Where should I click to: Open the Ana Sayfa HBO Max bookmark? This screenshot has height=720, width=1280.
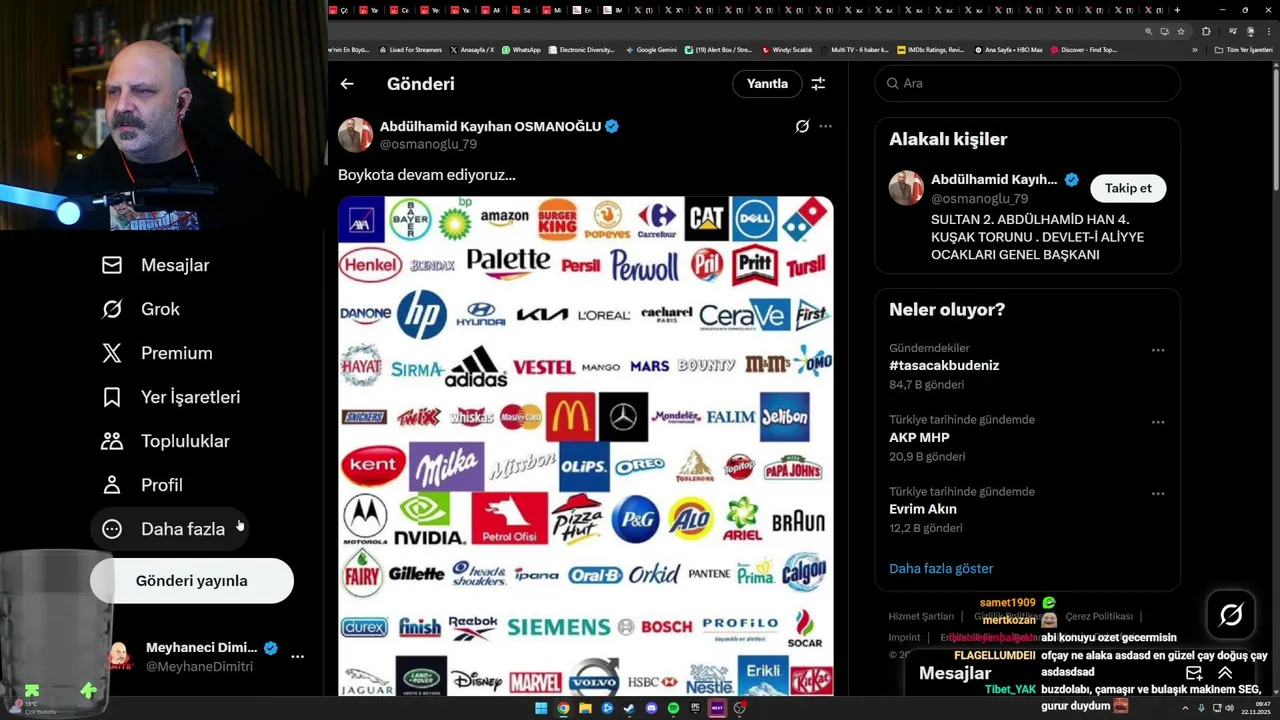[x=1008, y=49]
